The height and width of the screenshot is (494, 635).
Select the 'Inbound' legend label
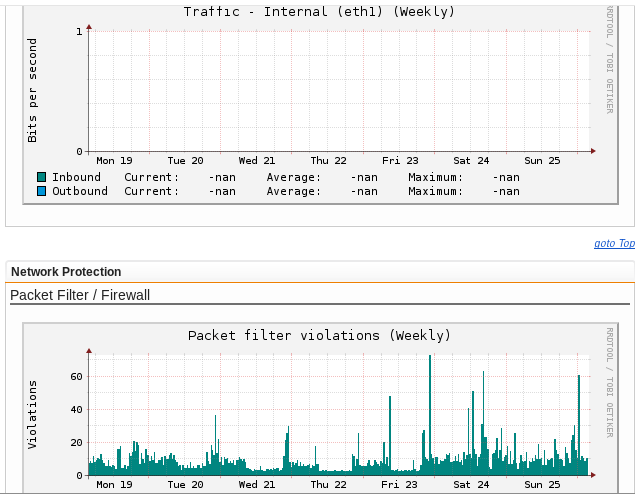point(76,177)
